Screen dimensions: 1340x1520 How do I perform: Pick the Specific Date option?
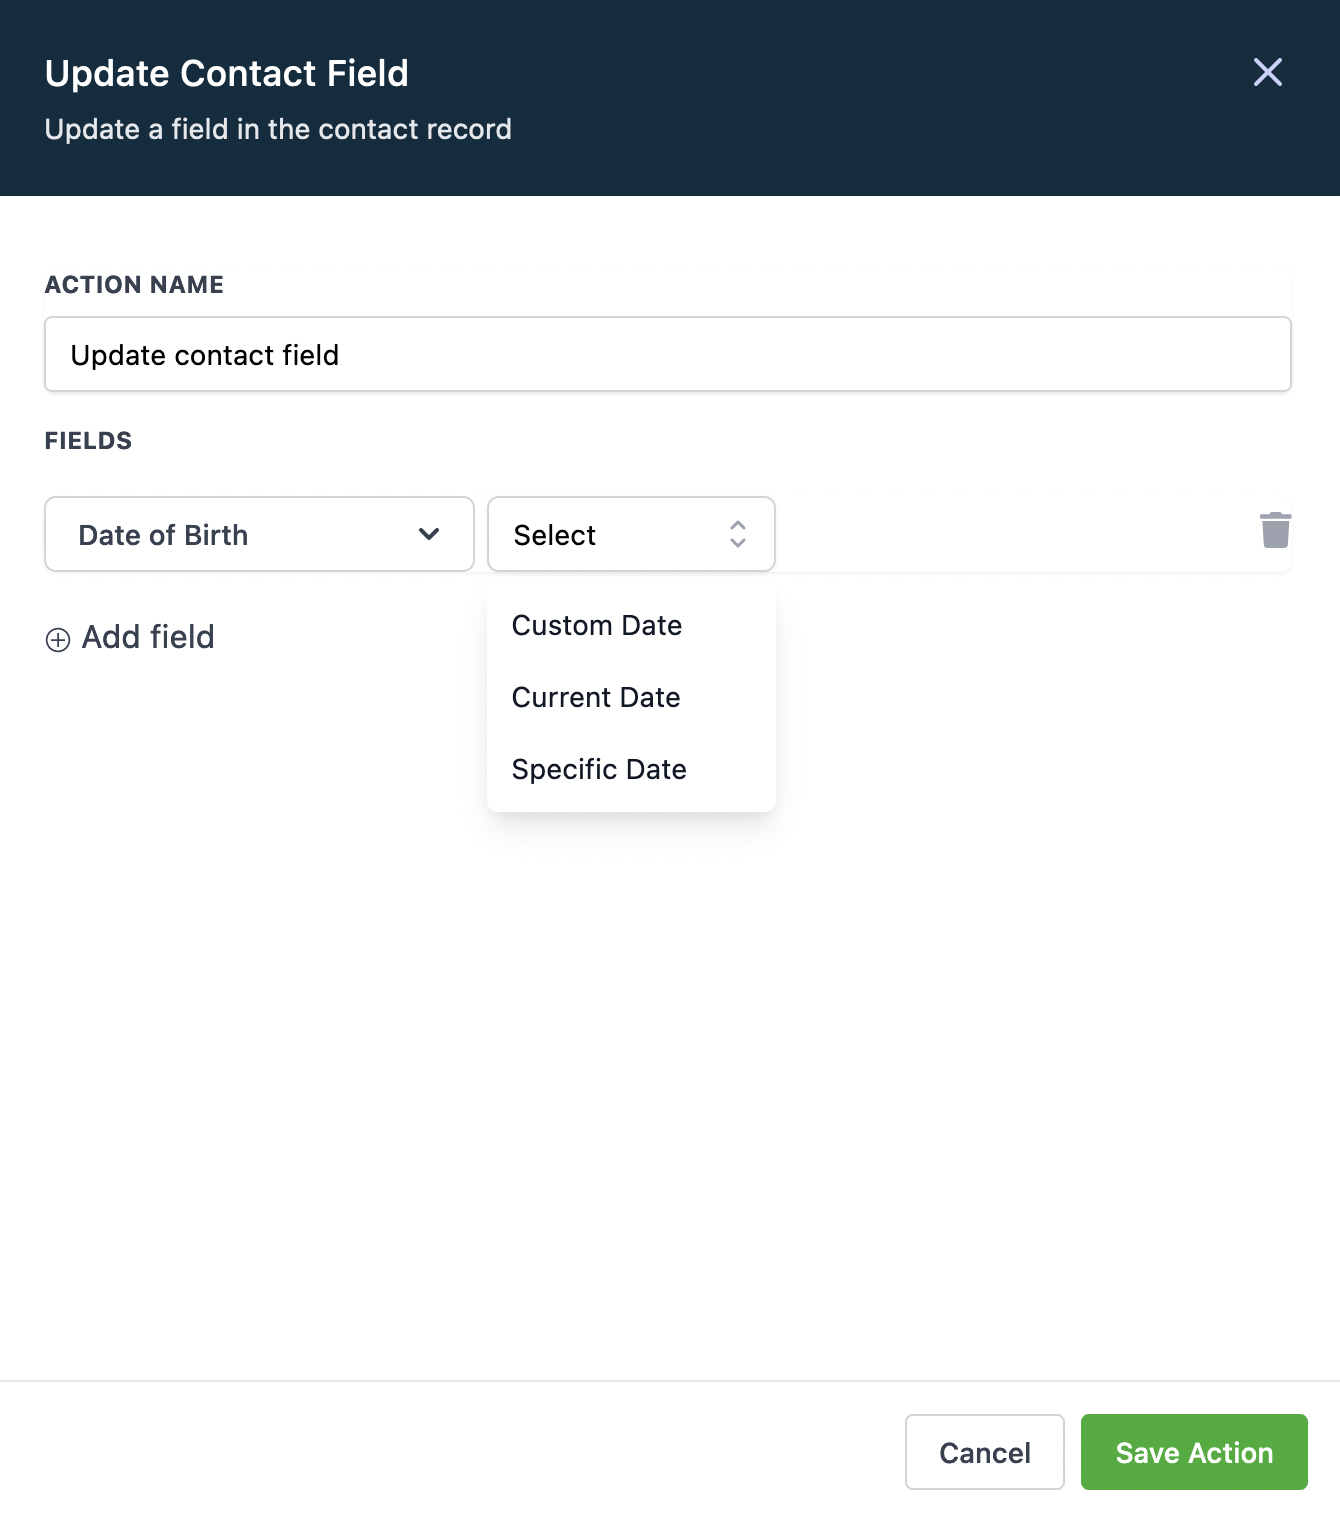point(599,770)
